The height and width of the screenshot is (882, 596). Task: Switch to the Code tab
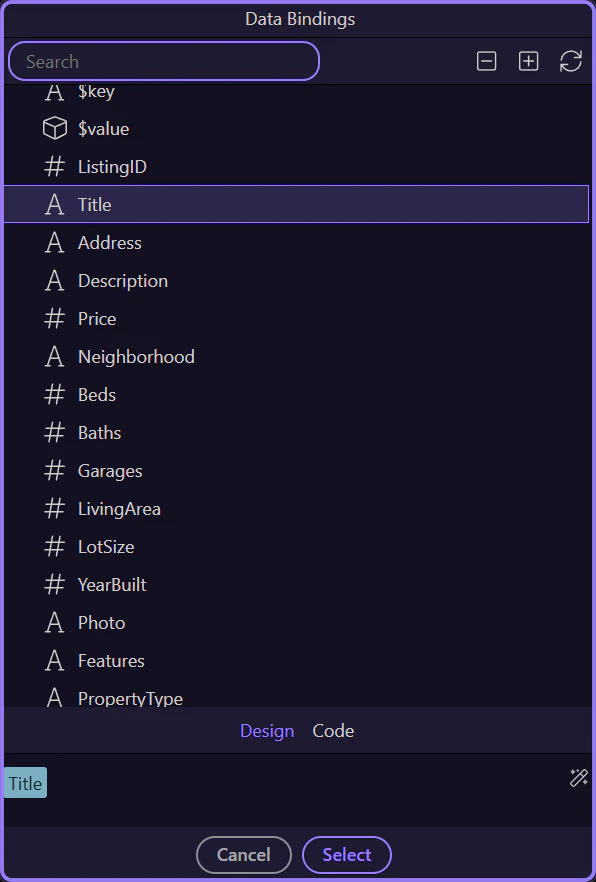click(333, 731)
